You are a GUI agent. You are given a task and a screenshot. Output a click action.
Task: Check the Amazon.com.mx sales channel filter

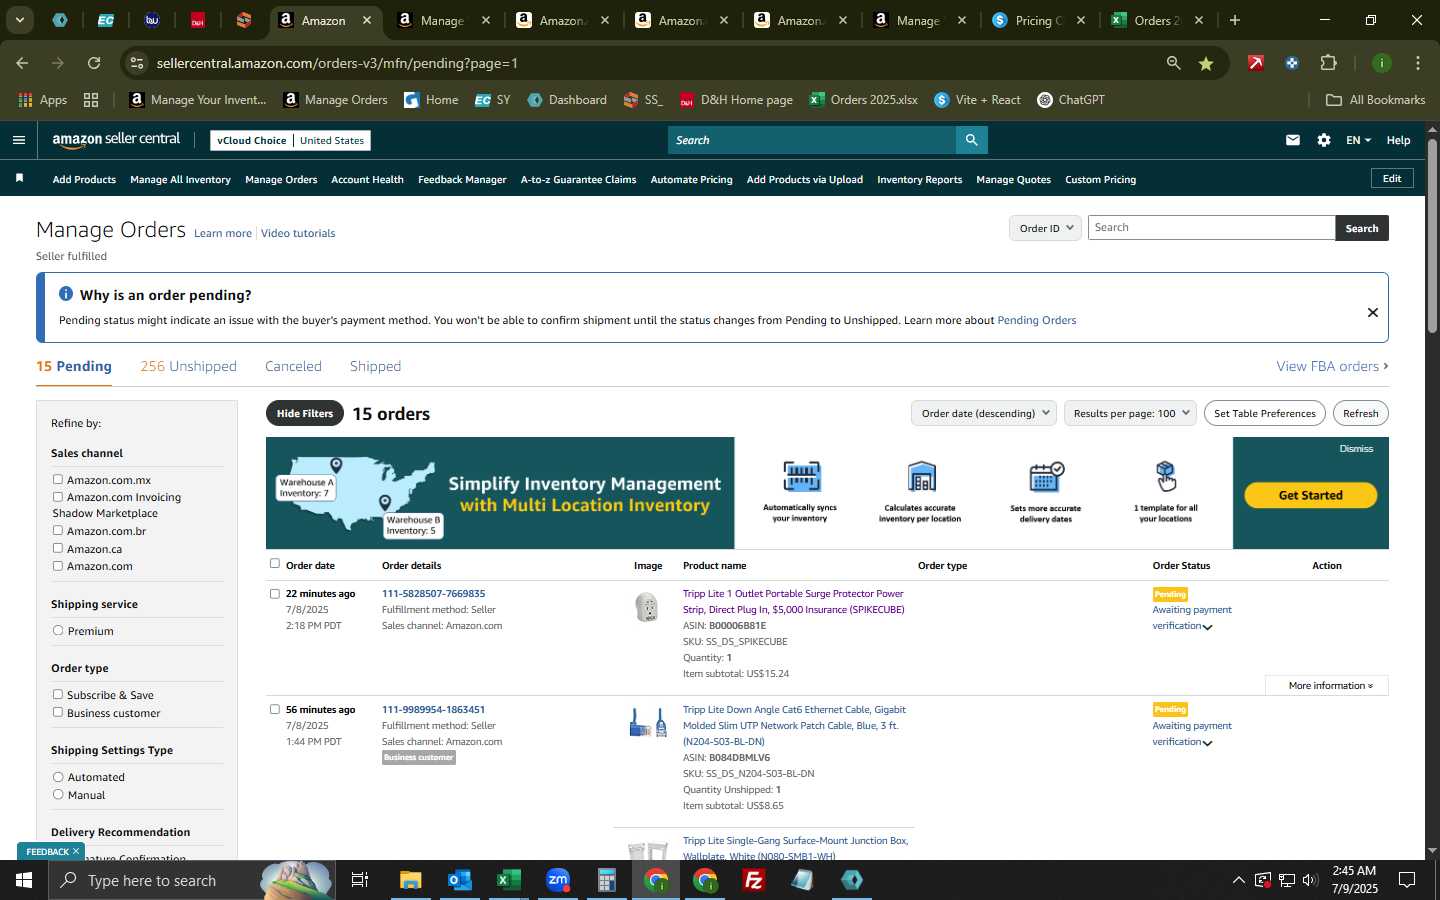click(x=58, y=480)
